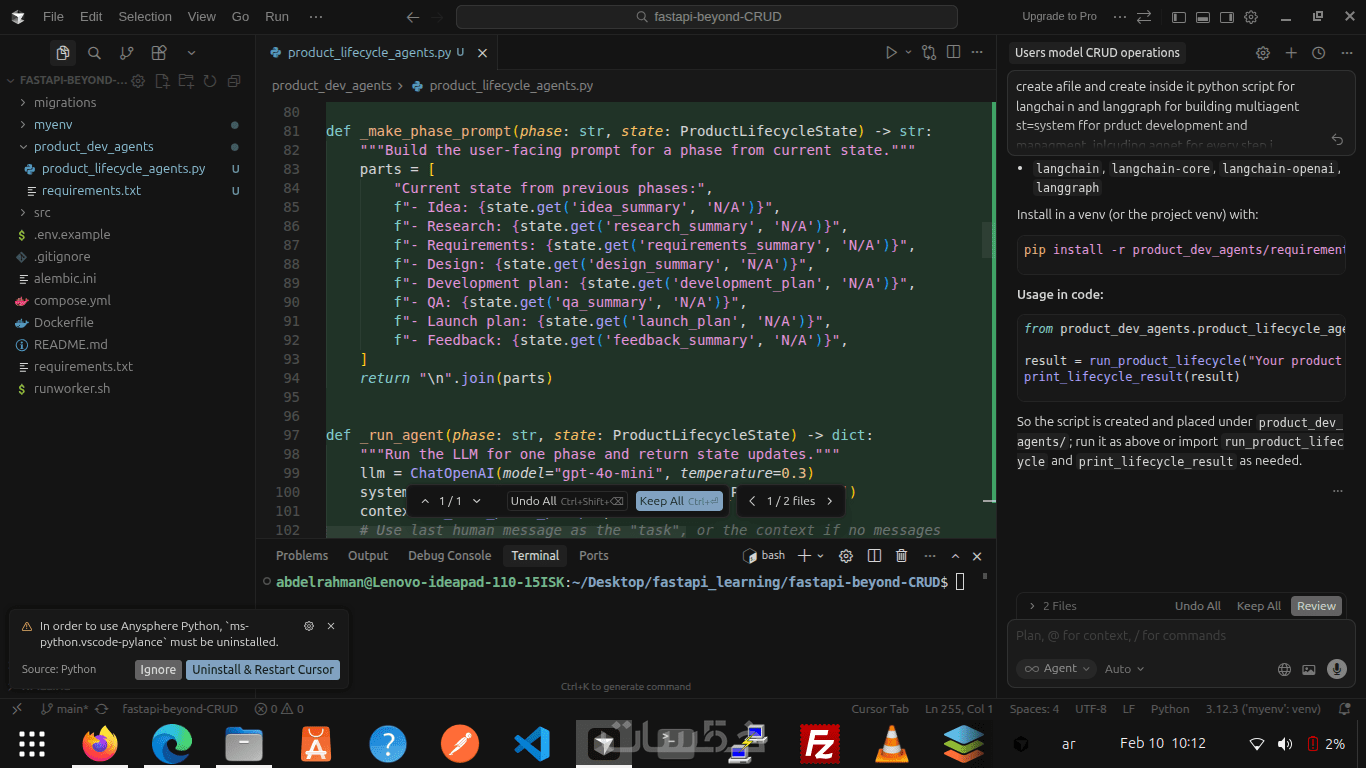Show more activity bar views chevron
1366x768 pixels.
(x=191, y=53)
